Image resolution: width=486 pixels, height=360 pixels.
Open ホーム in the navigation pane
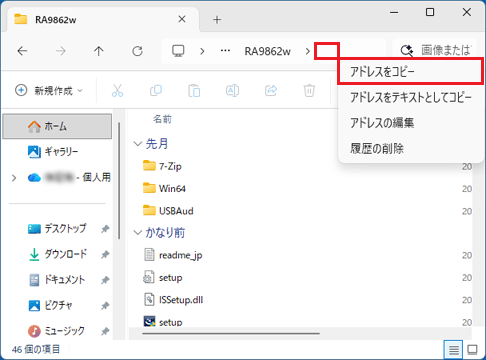(x=57, y=126)
